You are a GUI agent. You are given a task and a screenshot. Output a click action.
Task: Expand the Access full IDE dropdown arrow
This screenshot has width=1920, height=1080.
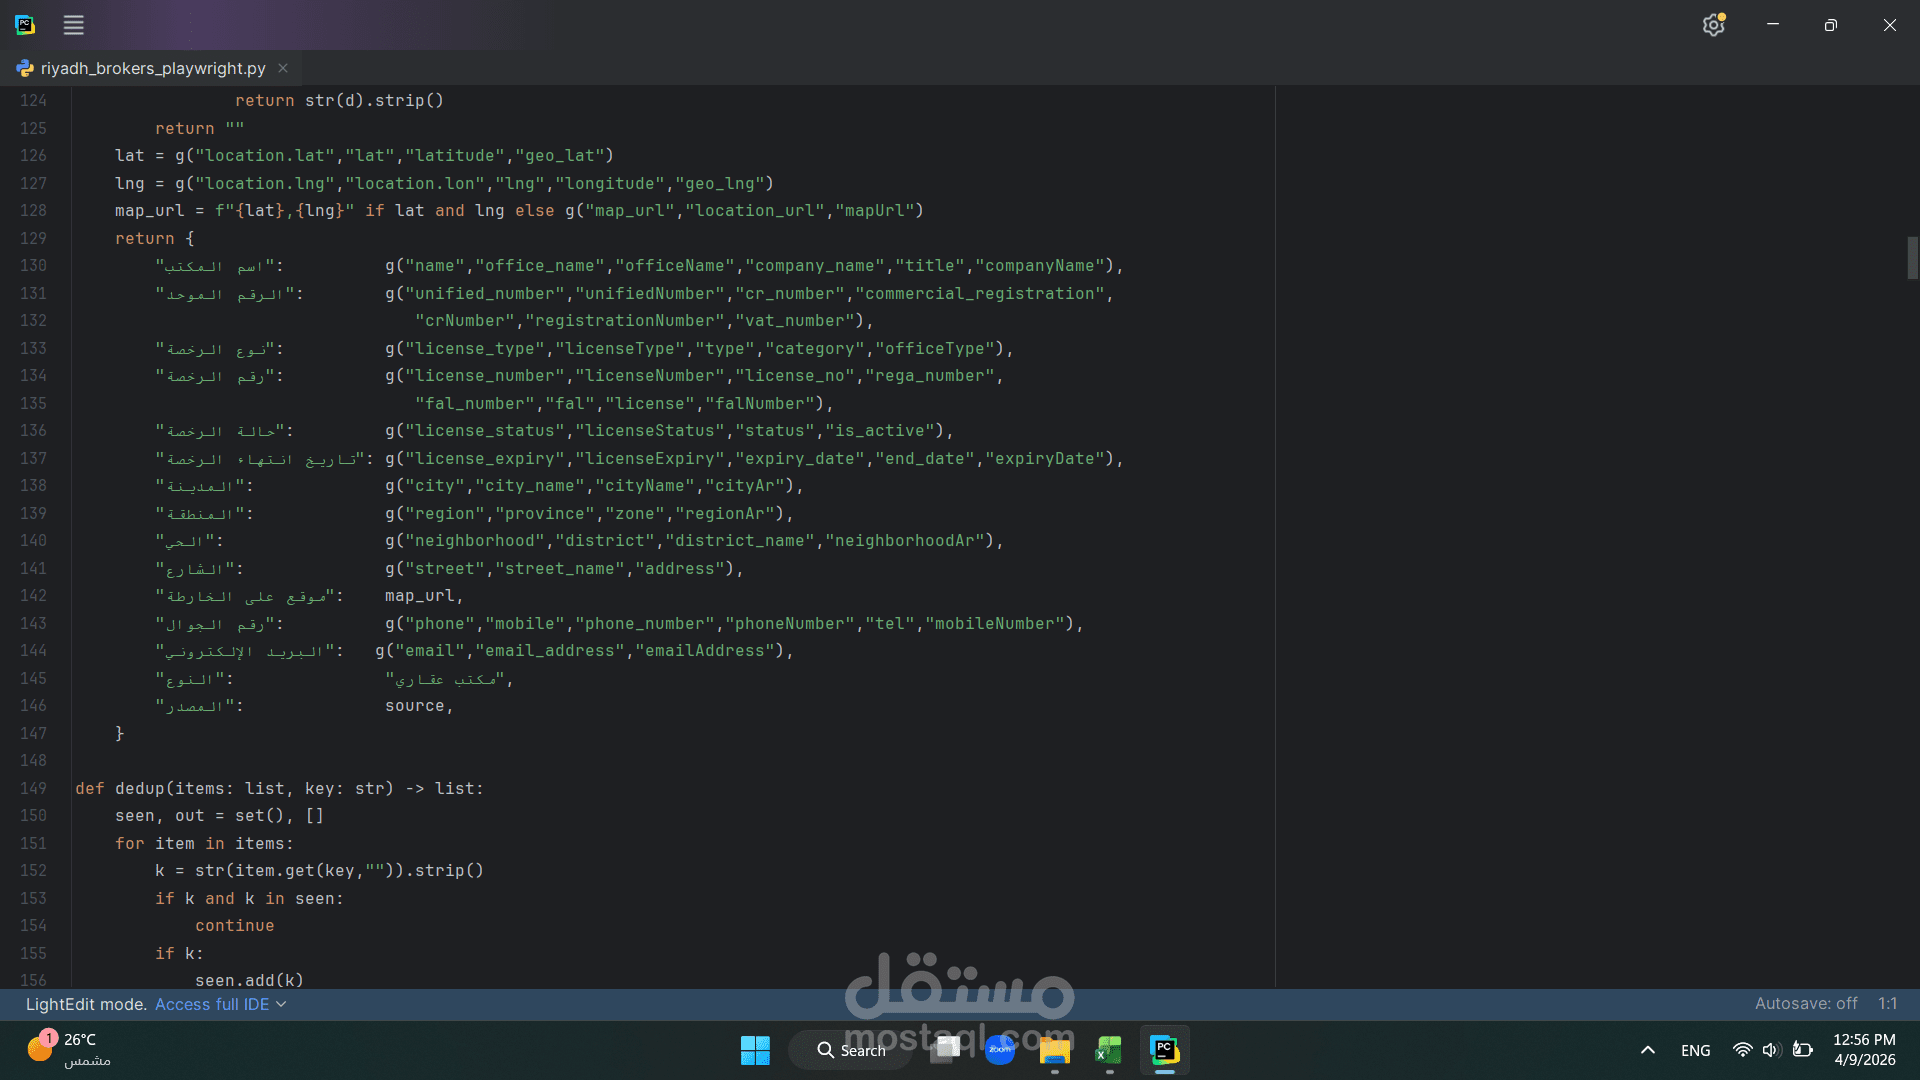pos(281,1004)
